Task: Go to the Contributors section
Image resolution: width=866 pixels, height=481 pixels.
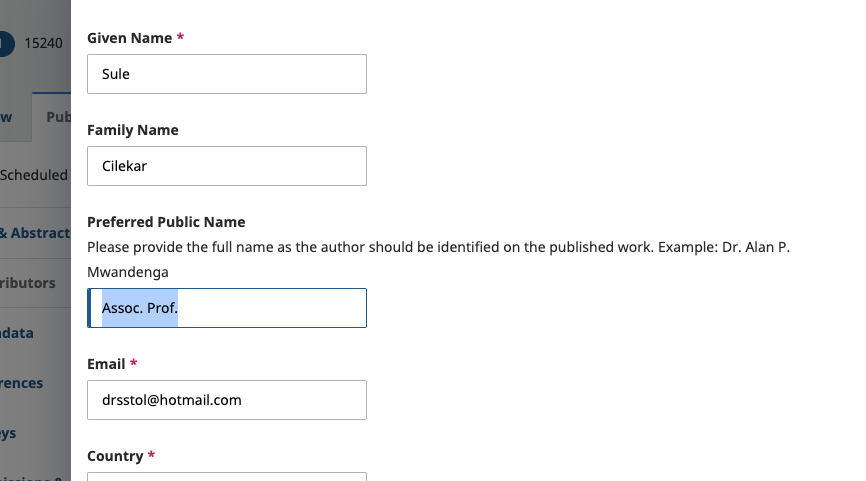Action: point(30,283)
